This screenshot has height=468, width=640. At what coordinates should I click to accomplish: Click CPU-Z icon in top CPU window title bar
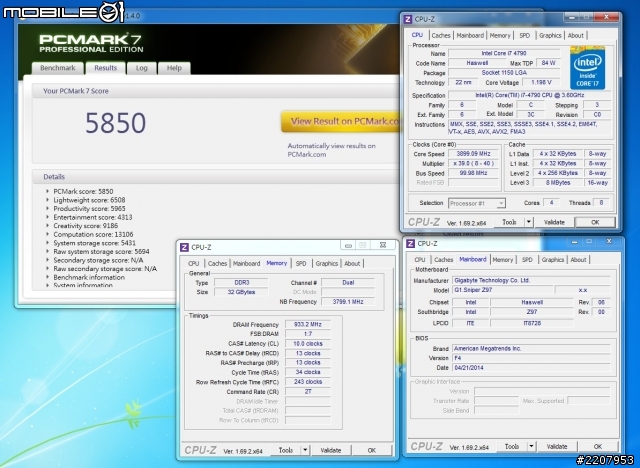(407, 19)
